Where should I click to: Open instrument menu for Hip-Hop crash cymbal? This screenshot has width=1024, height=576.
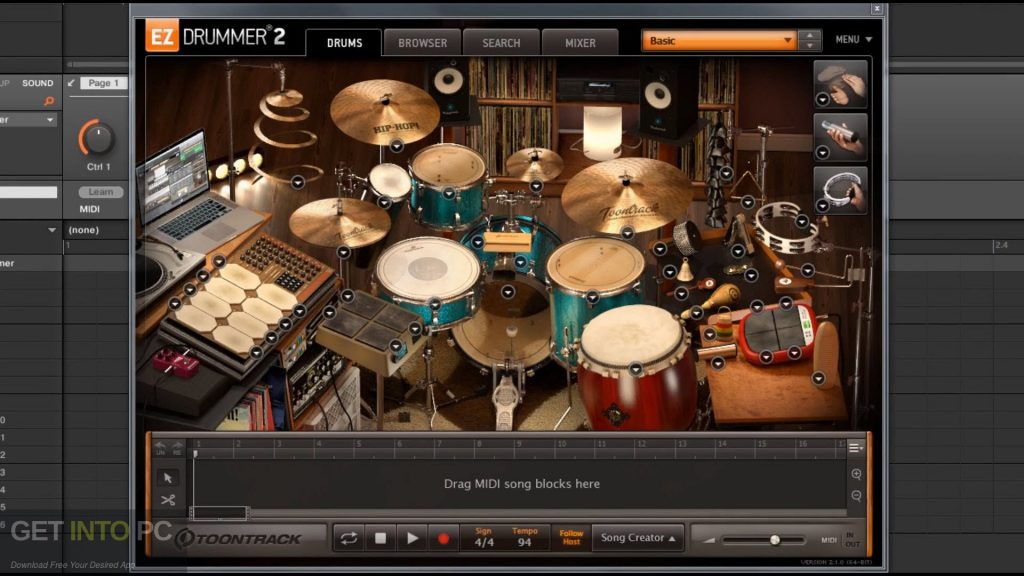396,146
